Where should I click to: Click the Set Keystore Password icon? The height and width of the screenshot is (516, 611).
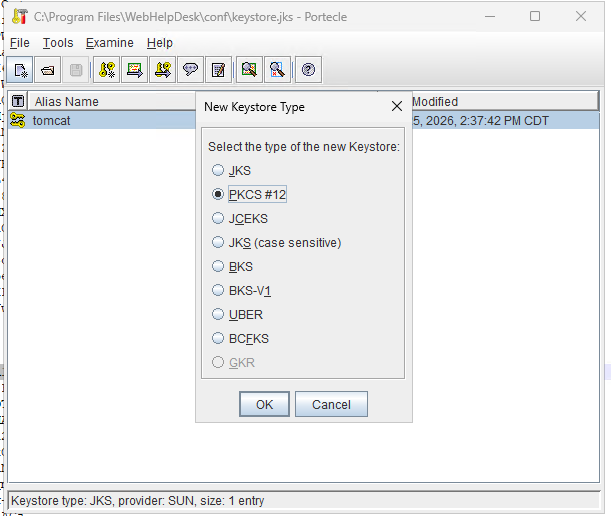pos(191,70)
